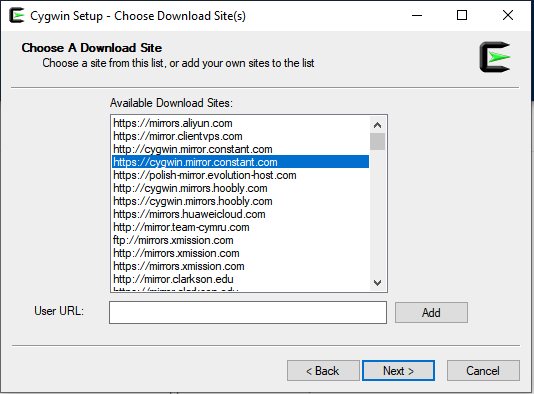Select https://mirrors.aliyun.com mirror
The width and height of the screenshot is (534, 394).
pos(240,123)
